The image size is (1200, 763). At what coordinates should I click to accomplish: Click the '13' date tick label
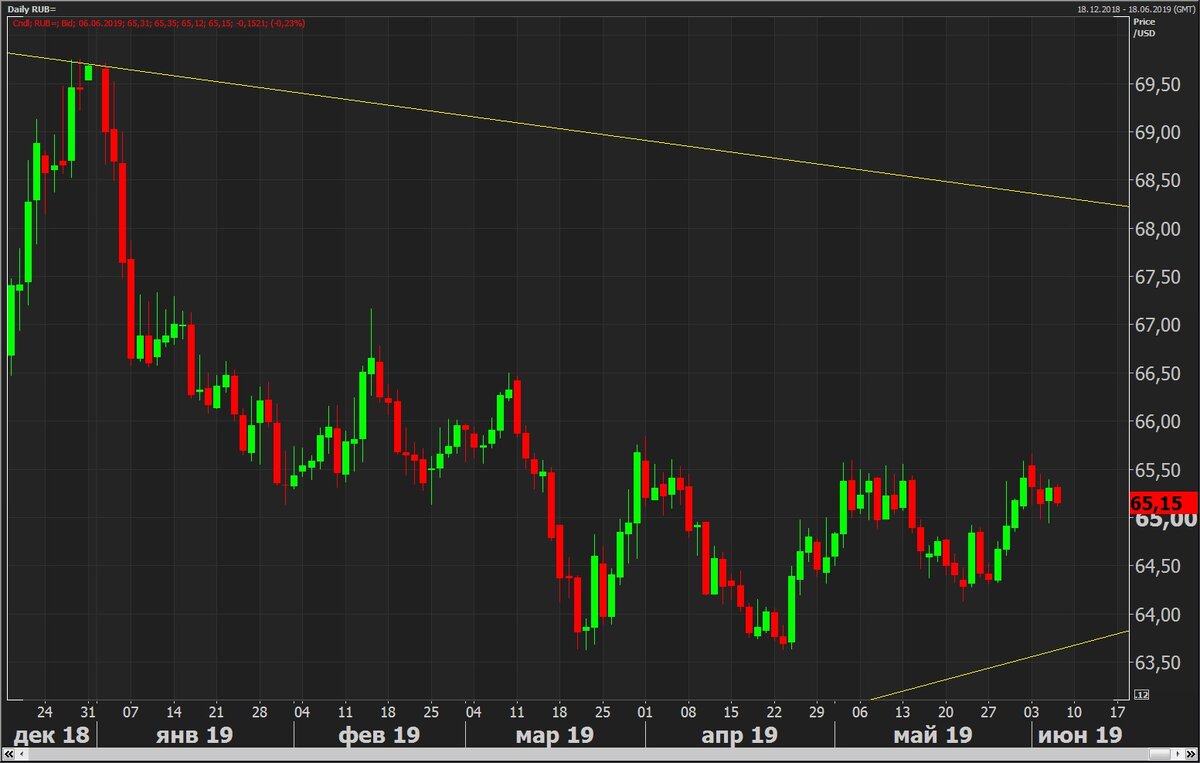click(x=902, y=712)
